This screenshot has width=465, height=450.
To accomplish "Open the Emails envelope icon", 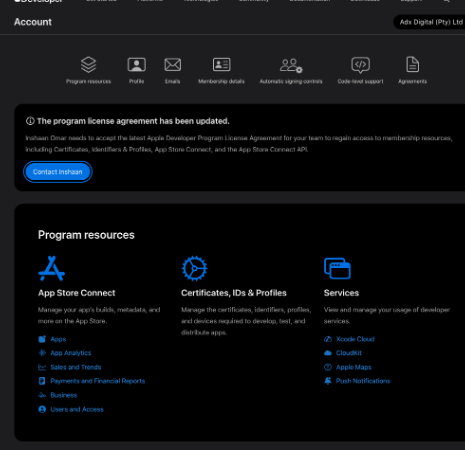I will (173, 65).
